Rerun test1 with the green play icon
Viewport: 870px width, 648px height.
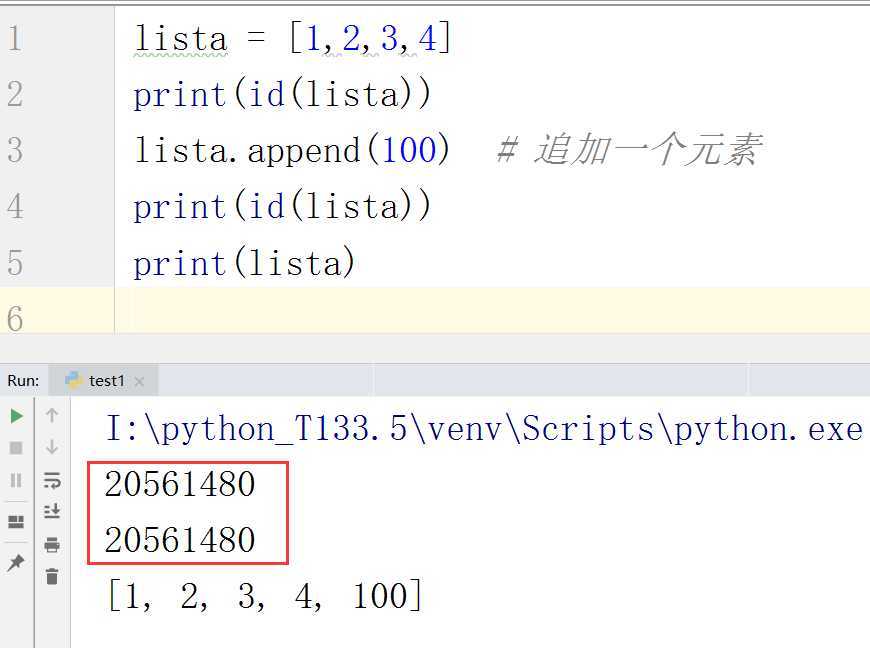16,415
